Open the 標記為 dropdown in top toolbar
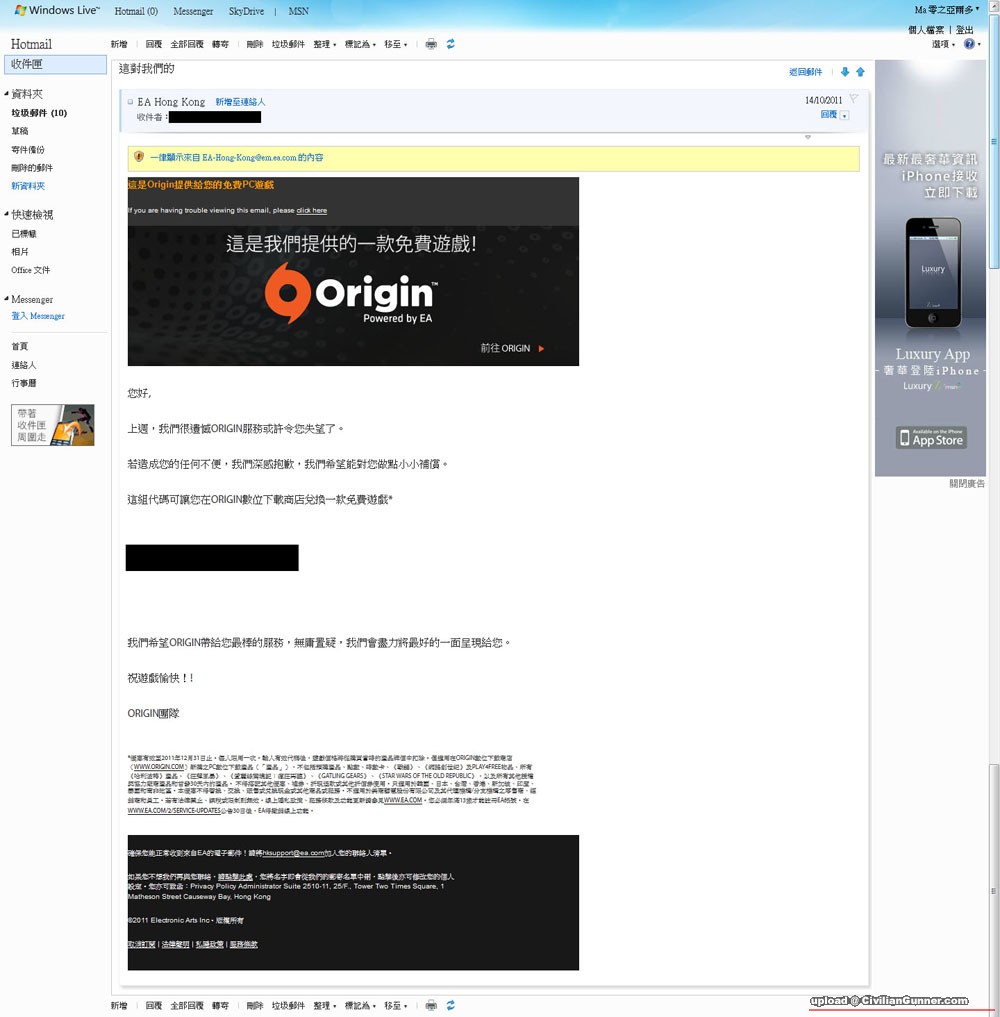Image resolution: width=1000 pixels, height=1017 pixels. pyautogui.click(x=360, y=44)
